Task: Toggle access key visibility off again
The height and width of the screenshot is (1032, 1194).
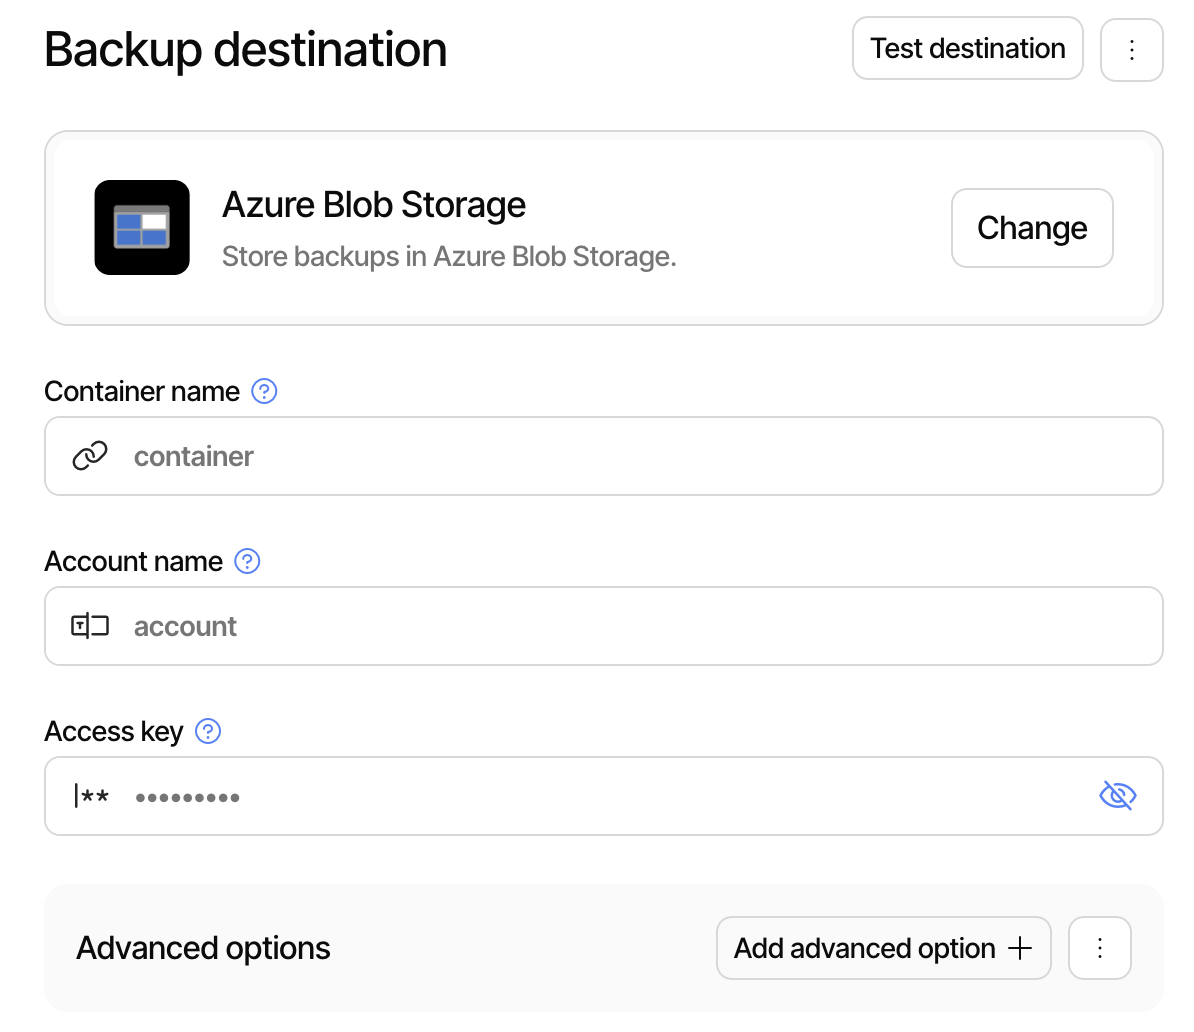Action: (x=1117, y=795)
